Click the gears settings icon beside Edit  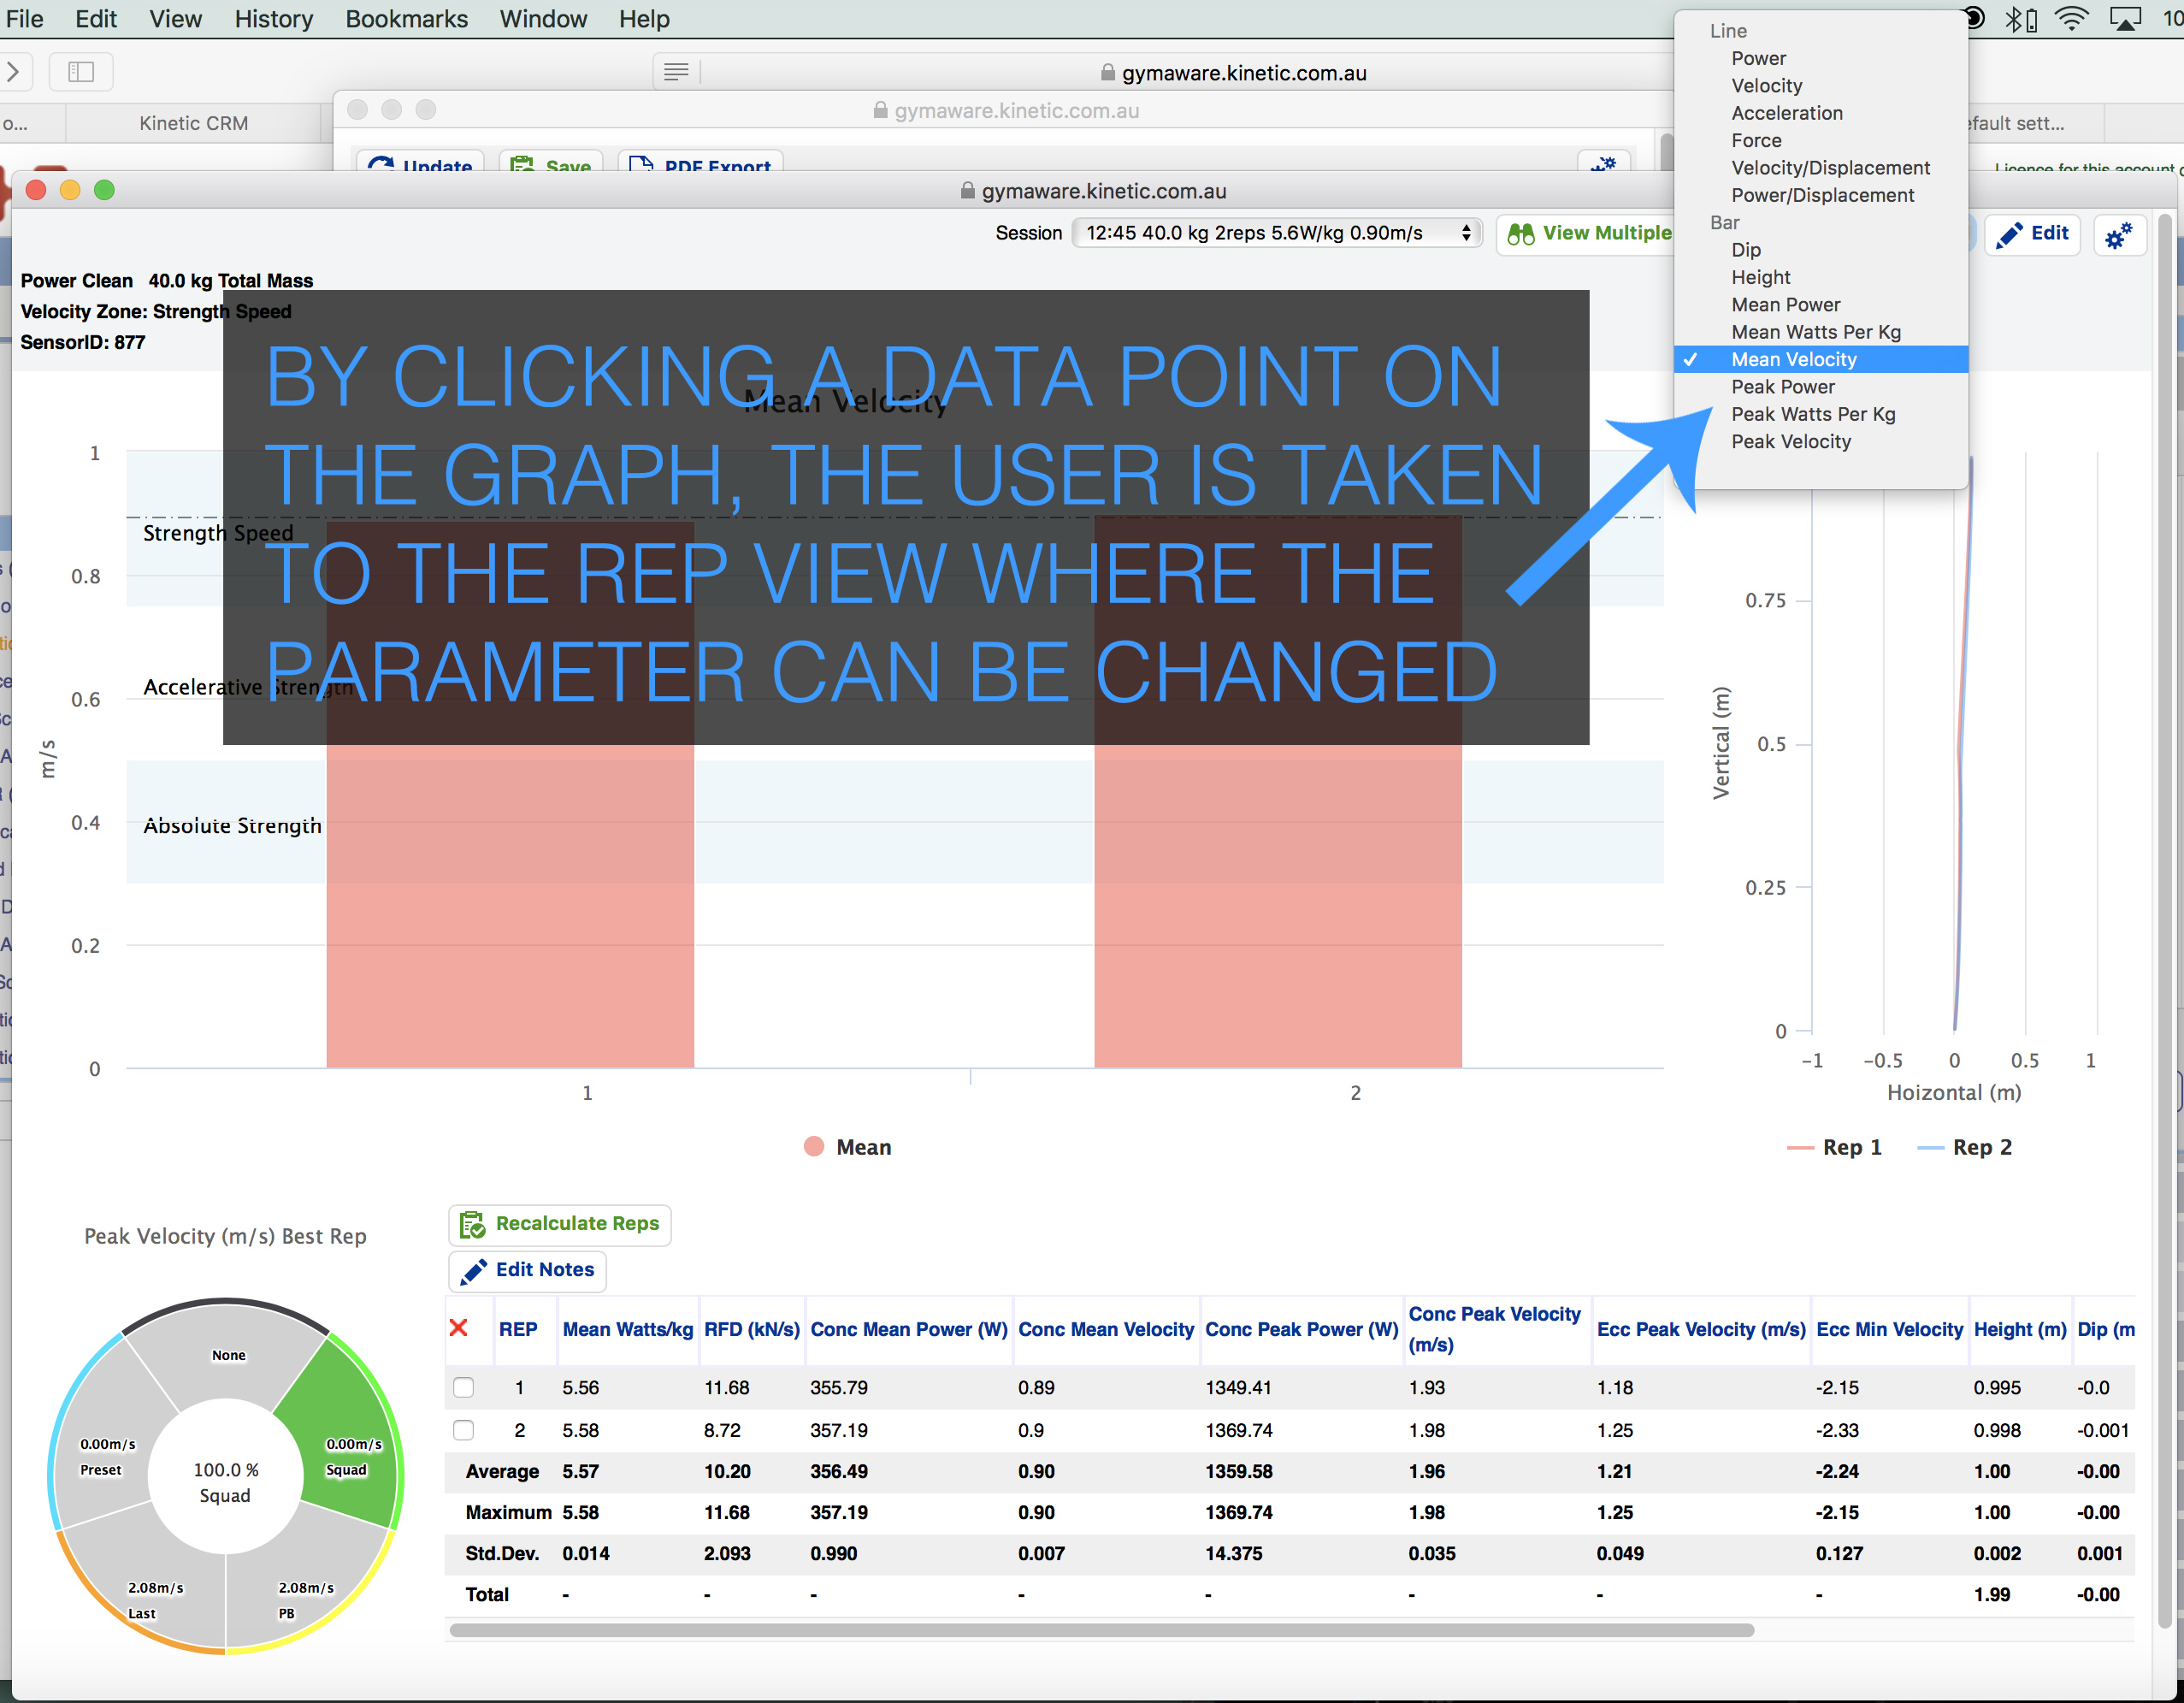[2118, 235]
